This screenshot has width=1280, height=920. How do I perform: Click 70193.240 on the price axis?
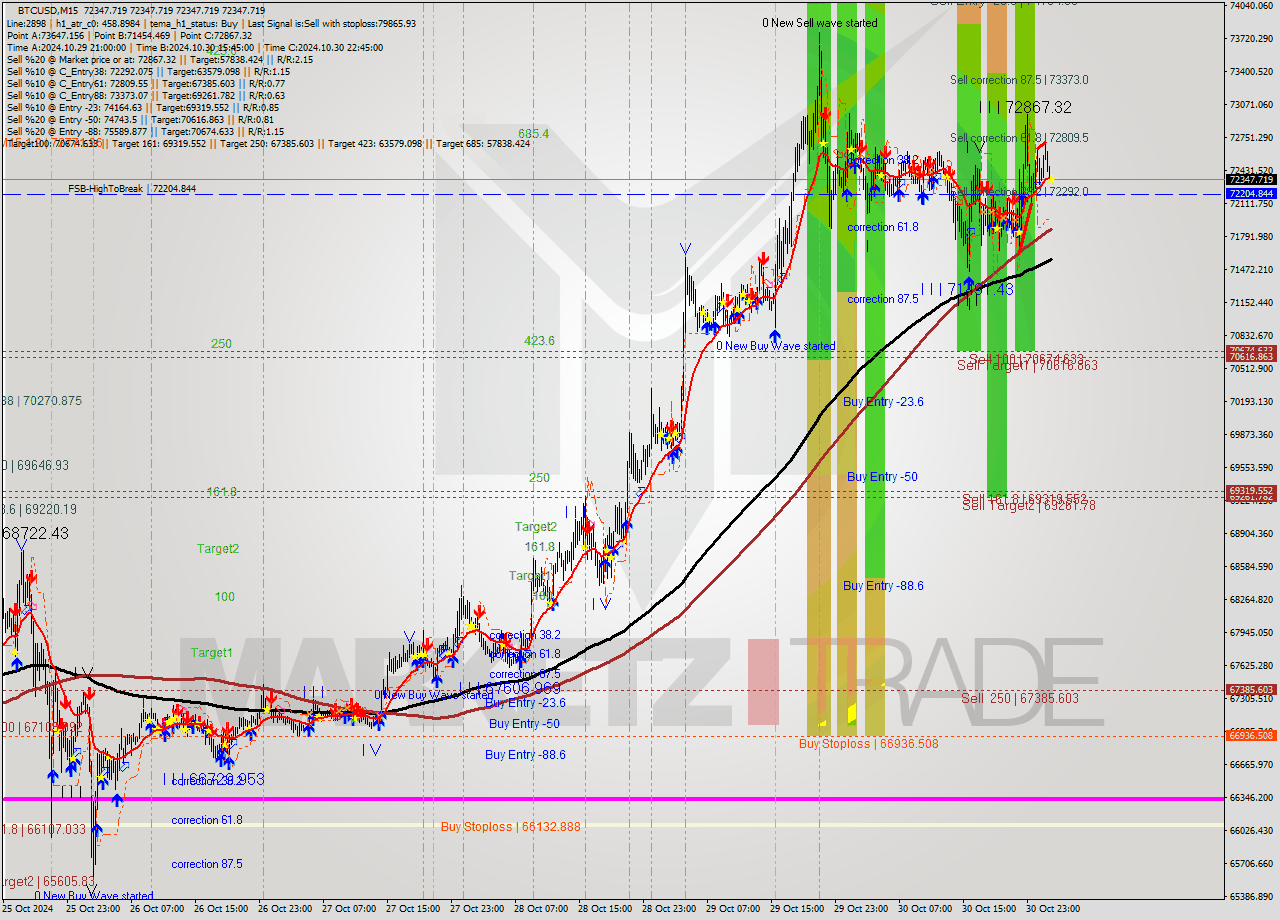(1250, 401)
